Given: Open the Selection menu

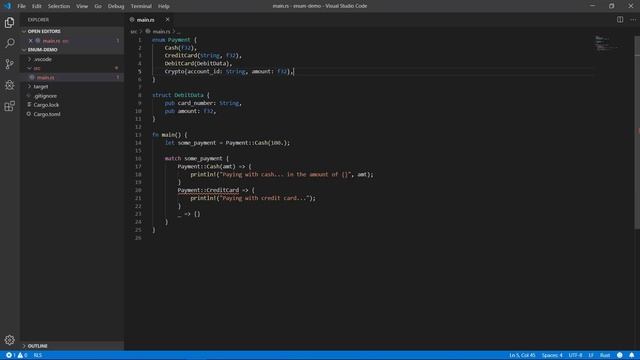Looking at the screenshot, I should pos(59,6).
